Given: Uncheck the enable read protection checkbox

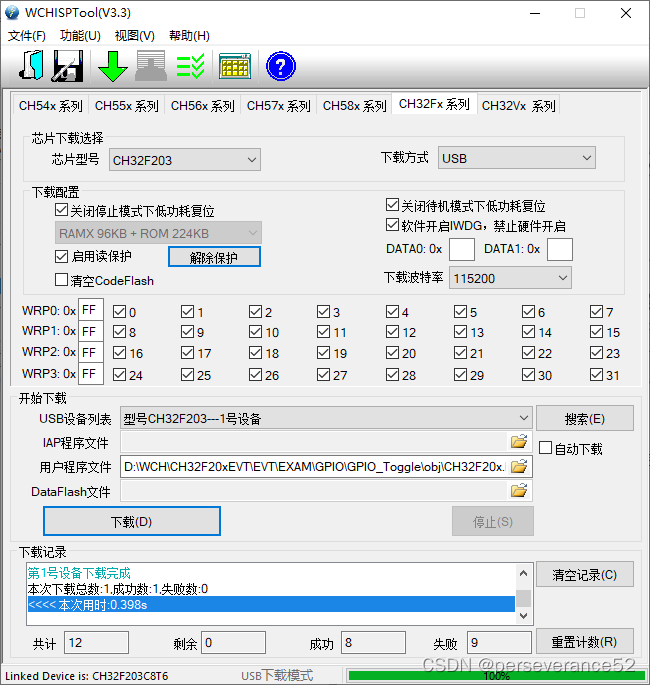Looking at the screenshot, I should pos(61,256).
